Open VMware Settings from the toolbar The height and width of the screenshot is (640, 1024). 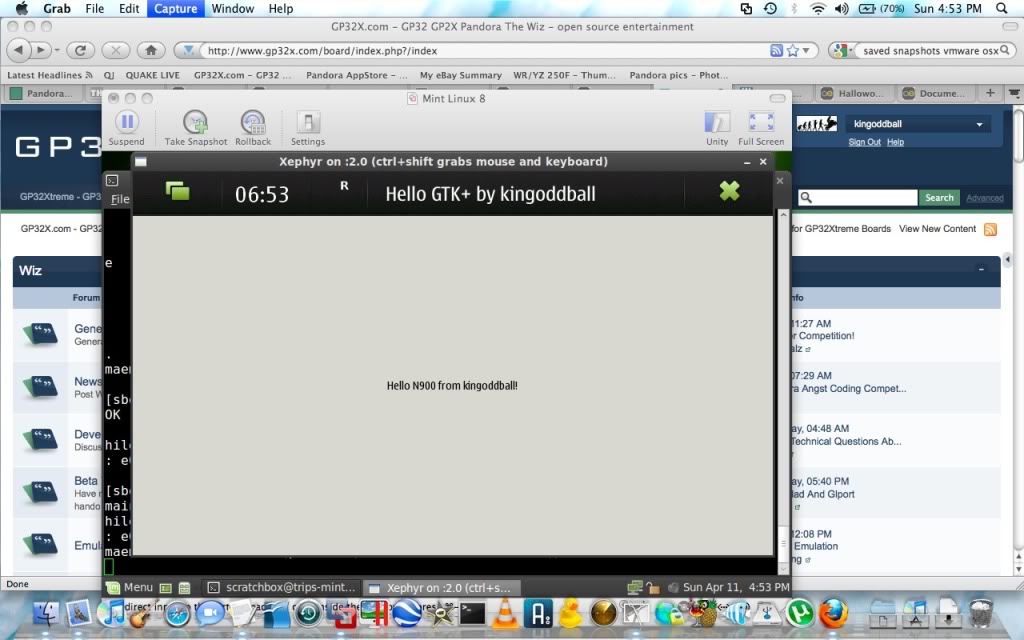coord(308,123)
